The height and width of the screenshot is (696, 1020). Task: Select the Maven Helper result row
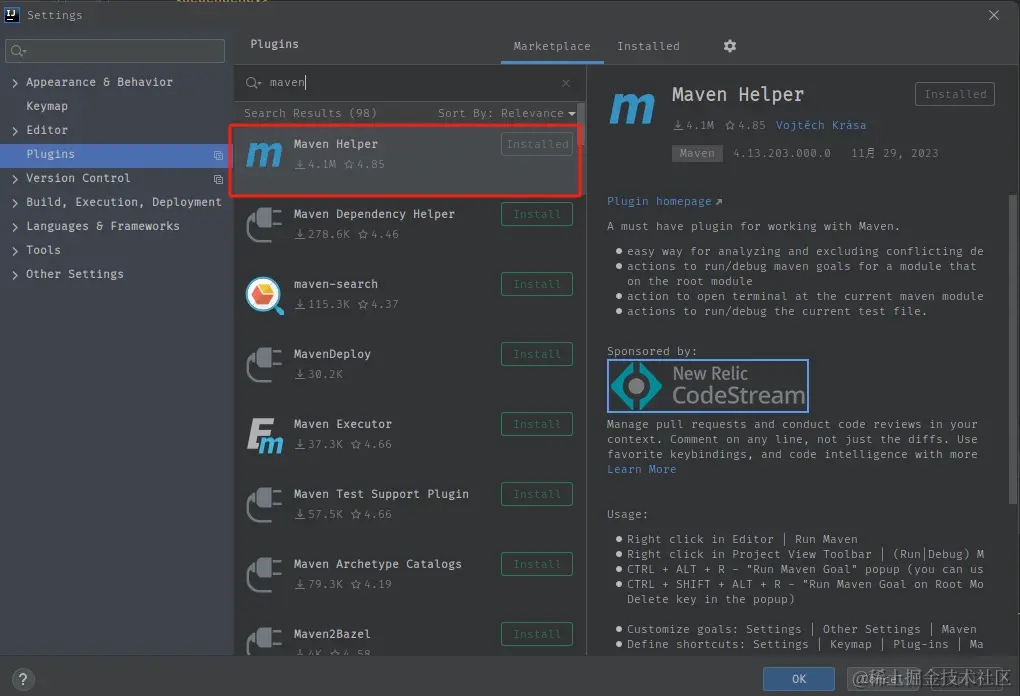pyautogui.click(x=405, y=160)
